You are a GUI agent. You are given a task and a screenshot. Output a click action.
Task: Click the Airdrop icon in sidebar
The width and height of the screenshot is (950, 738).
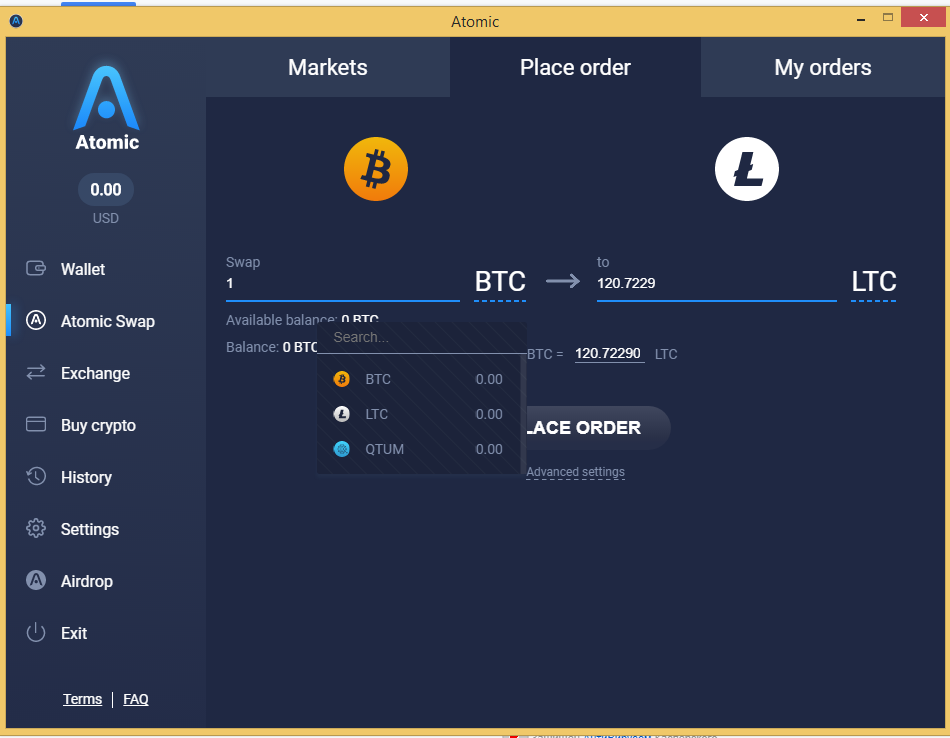36,580
